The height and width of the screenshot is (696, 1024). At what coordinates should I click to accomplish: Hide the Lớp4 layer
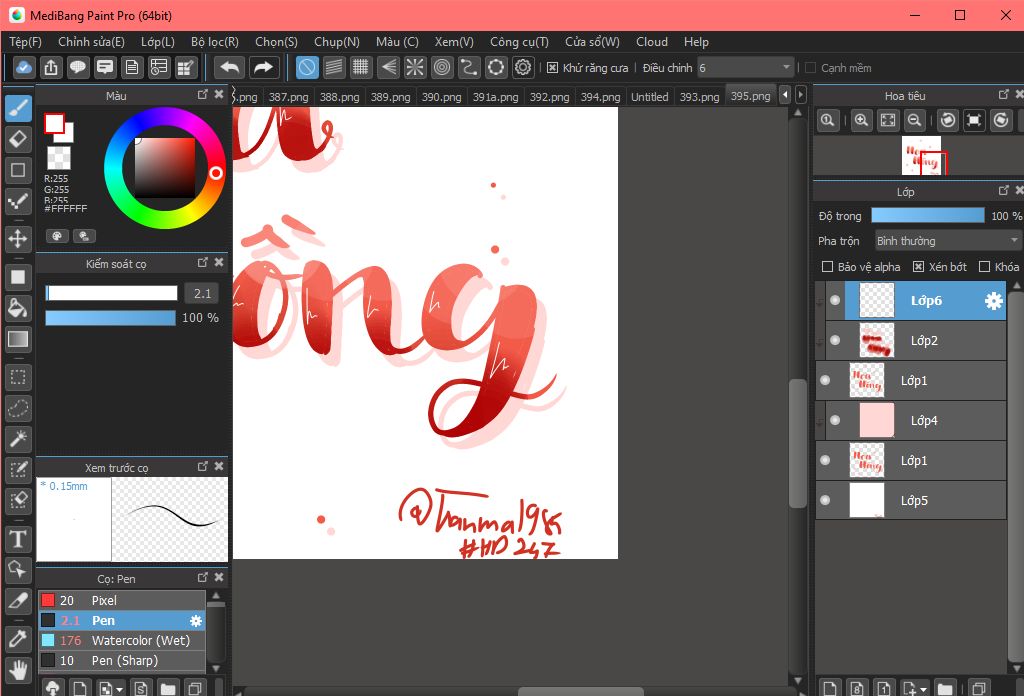point(835,420)
